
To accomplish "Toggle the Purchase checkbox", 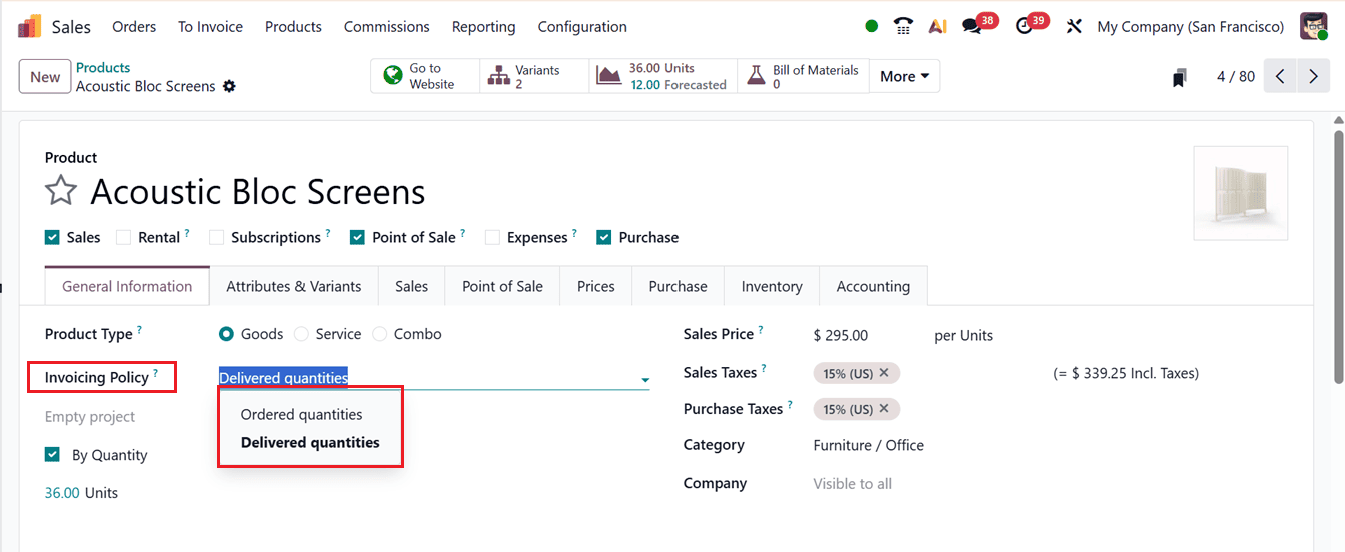I will coord(603,237).
